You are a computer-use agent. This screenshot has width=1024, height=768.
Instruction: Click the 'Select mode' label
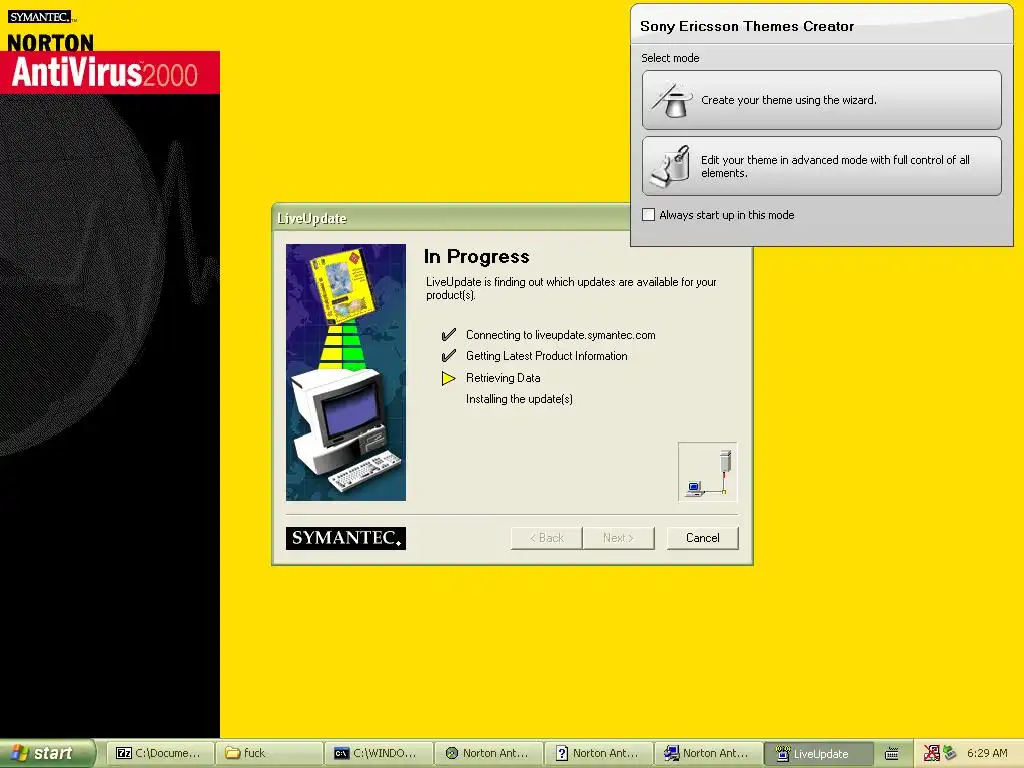670,58
